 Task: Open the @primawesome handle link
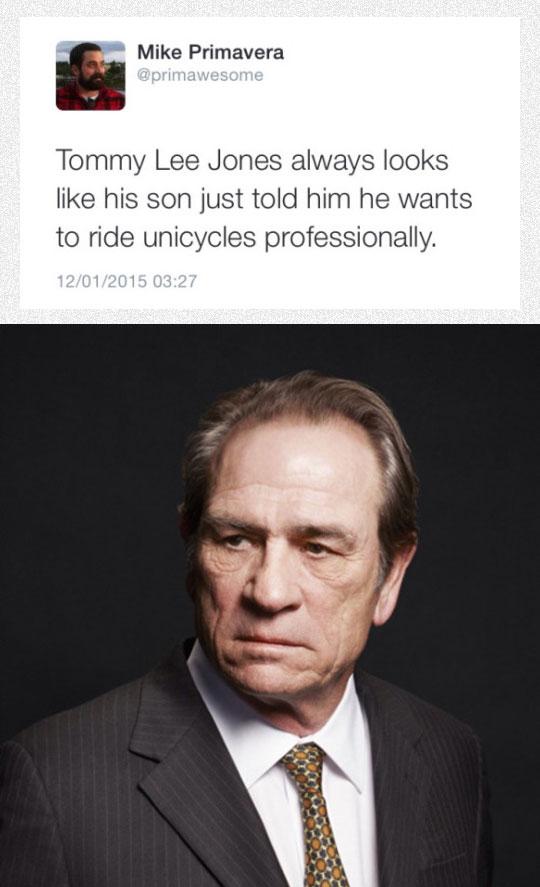coord(200,75)
